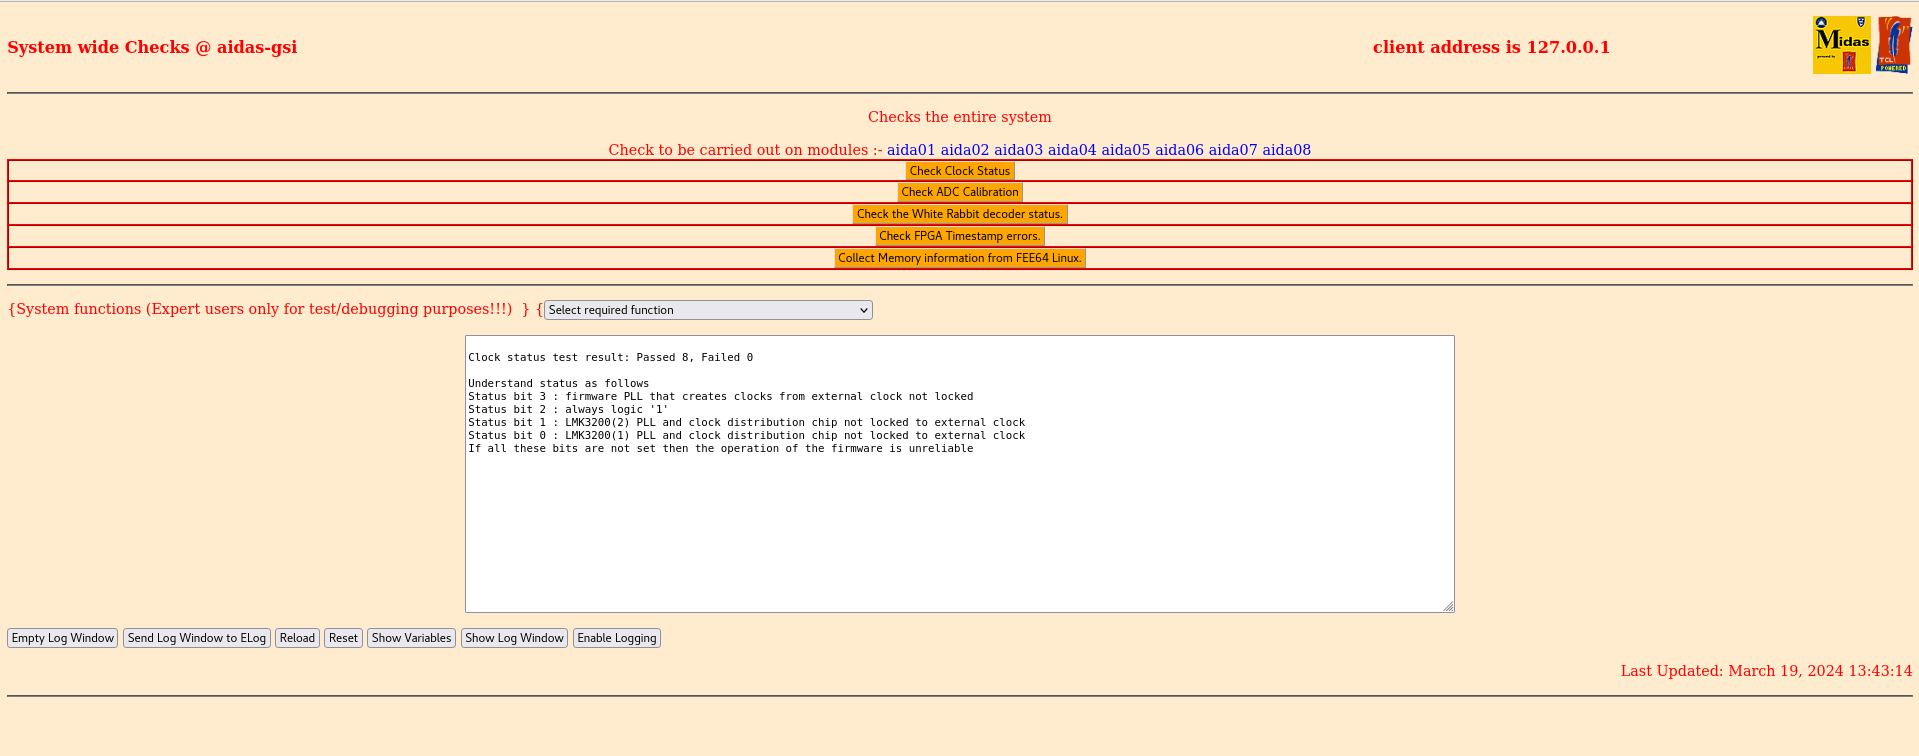The height and width of the screenshot is (756, 1919).
Task: Click the Tcl powered logo icon
Action: click(1894, 44)
